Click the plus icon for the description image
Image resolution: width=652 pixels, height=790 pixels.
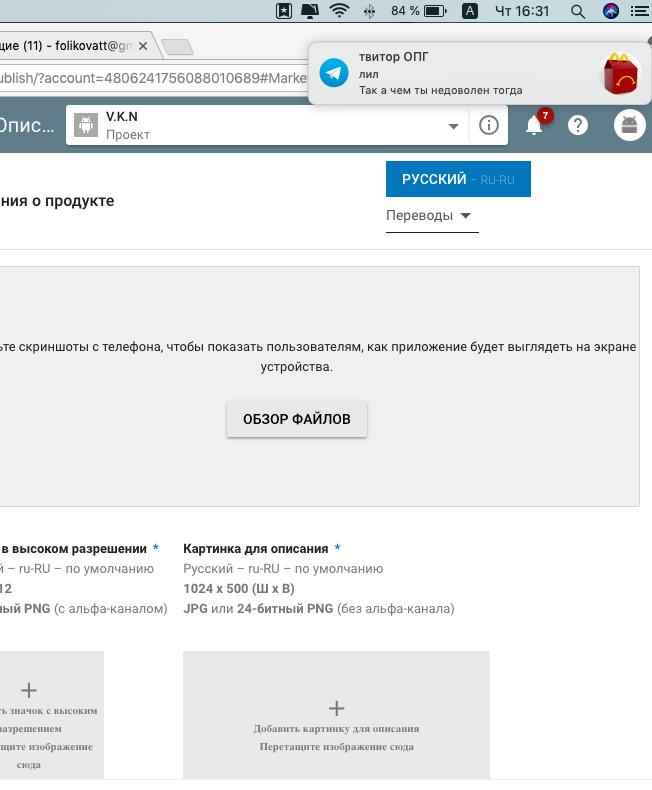coord(336,708)
